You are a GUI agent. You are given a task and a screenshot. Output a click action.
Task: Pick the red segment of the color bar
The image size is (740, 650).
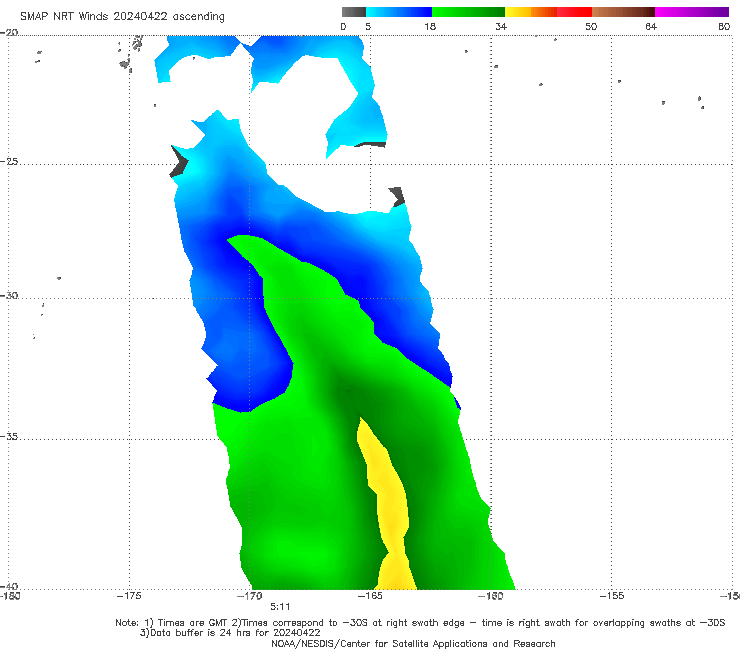[574, 12]
